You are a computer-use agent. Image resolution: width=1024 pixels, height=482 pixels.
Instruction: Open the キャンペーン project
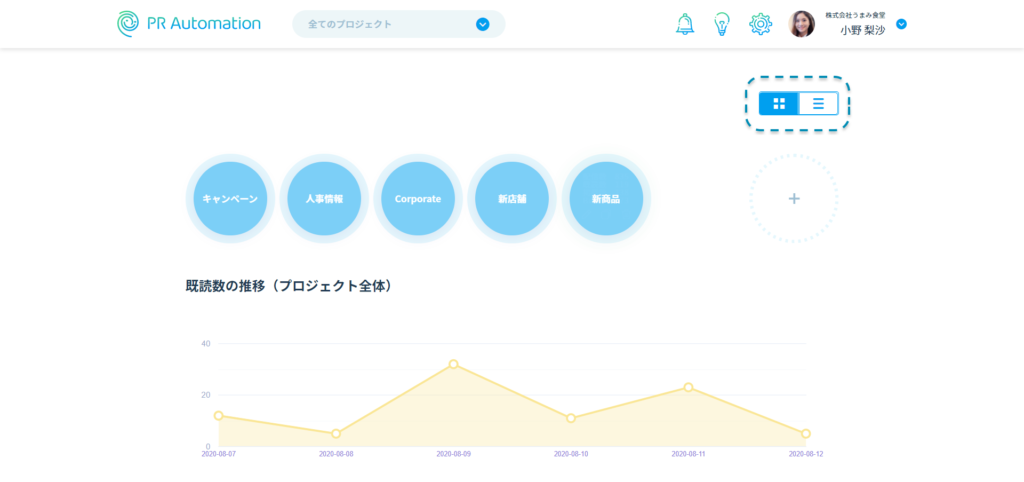pyautogui.click(x=230, y=199)
